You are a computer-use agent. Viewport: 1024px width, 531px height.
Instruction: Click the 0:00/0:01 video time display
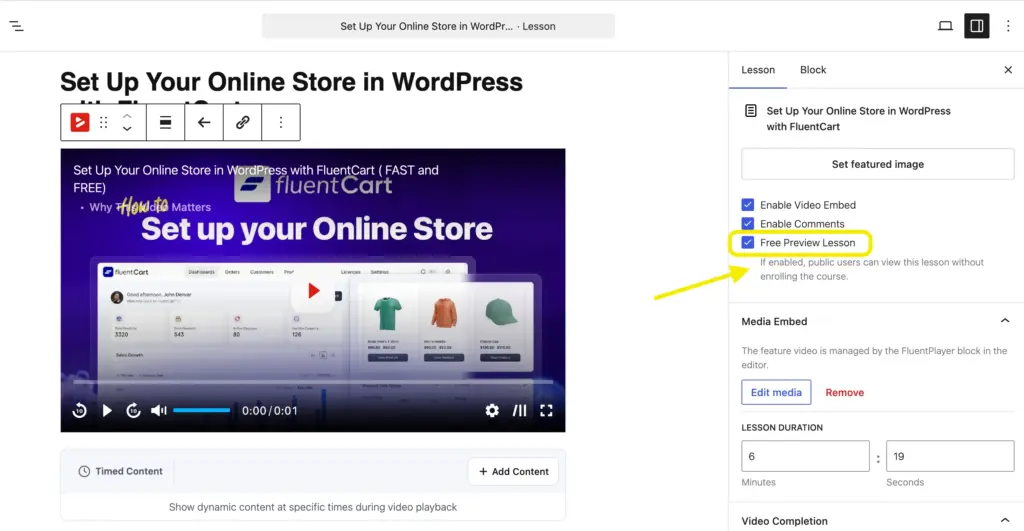pos(270,410)
